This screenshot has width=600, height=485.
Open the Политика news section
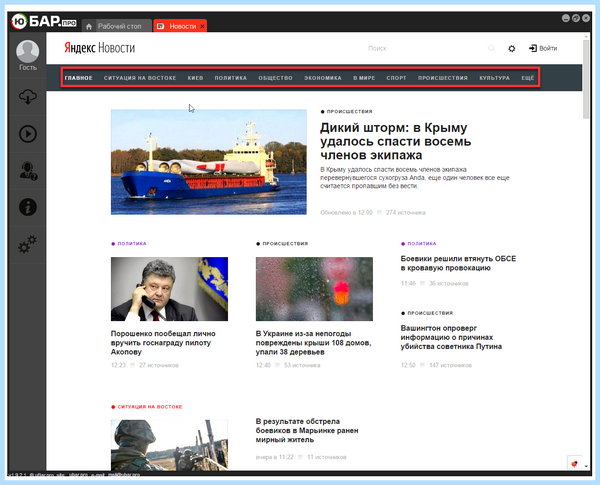tap(231, 78)
